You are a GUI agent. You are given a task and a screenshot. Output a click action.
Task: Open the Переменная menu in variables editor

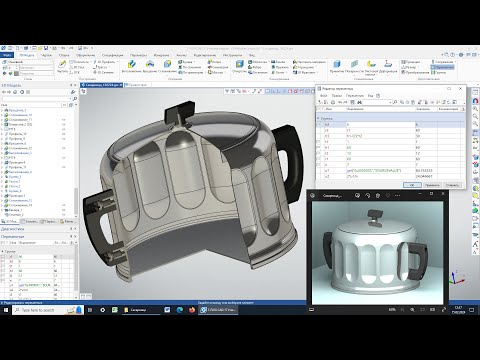click(x=354, y=96)
